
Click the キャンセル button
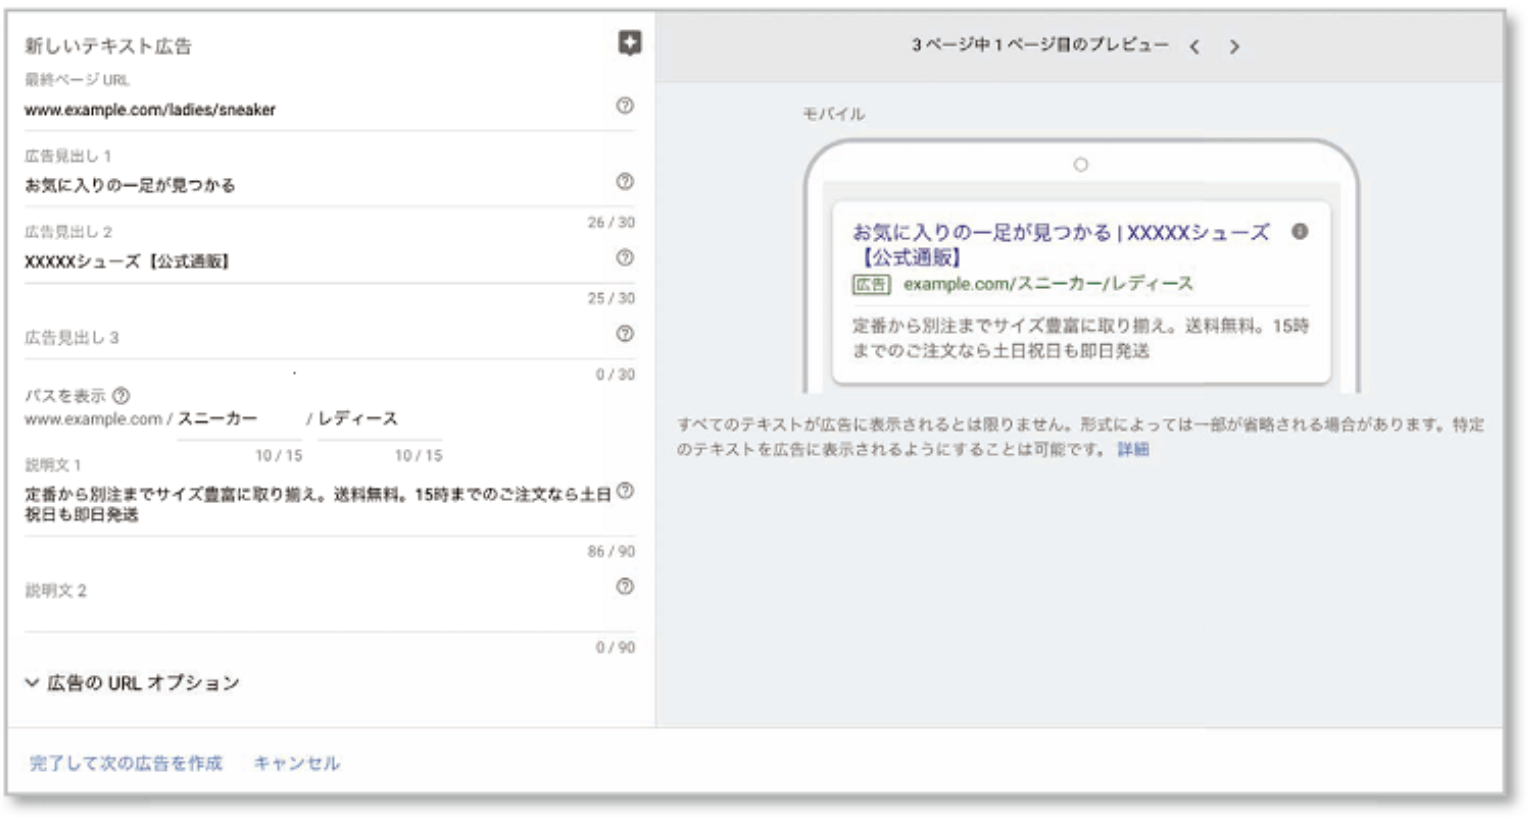pos(296,763)
